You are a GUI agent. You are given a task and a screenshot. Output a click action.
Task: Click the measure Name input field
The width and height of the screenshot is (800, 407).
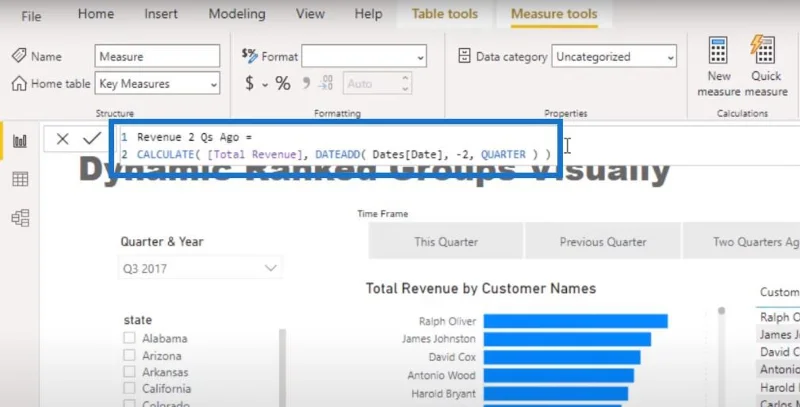click(x=157, y=56)
